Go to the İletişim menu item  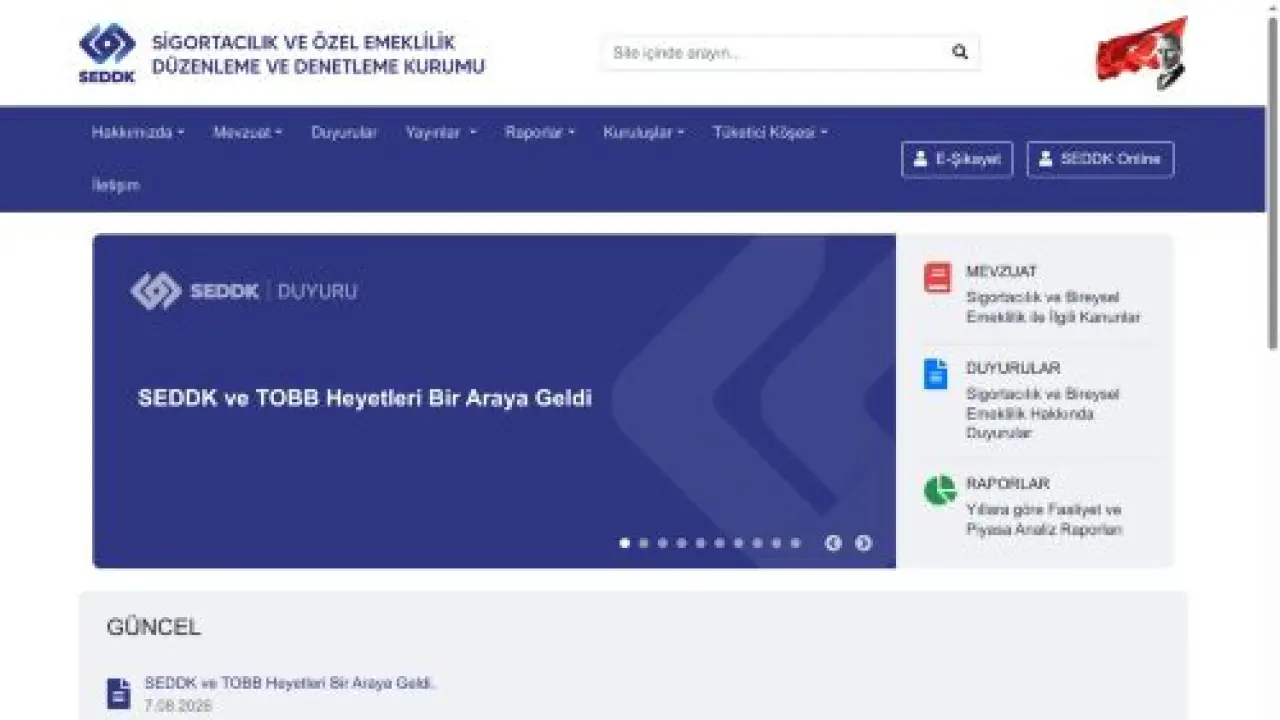(x=116, y=185)
